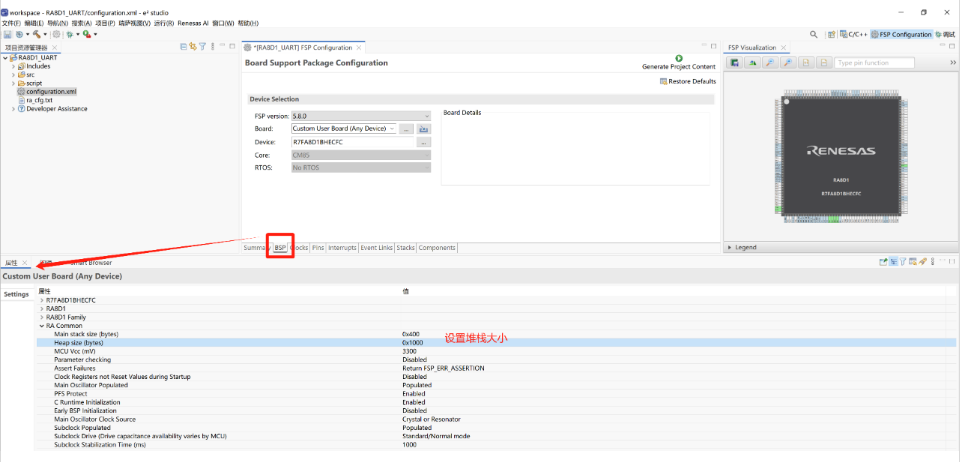The width and height of the screenshot is (960, 462).
Task: Click first chip view icon in FSP Visualization
Action: point(735,62)
